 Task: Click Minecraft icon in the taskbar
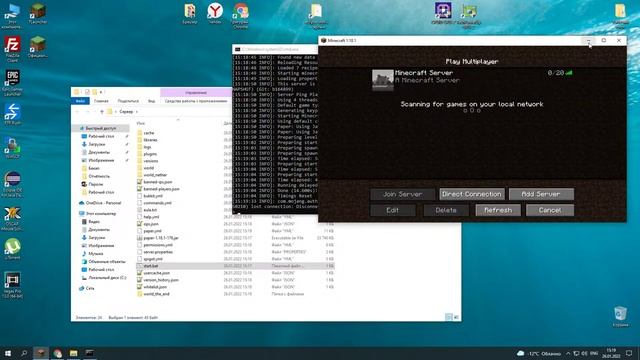41,353
